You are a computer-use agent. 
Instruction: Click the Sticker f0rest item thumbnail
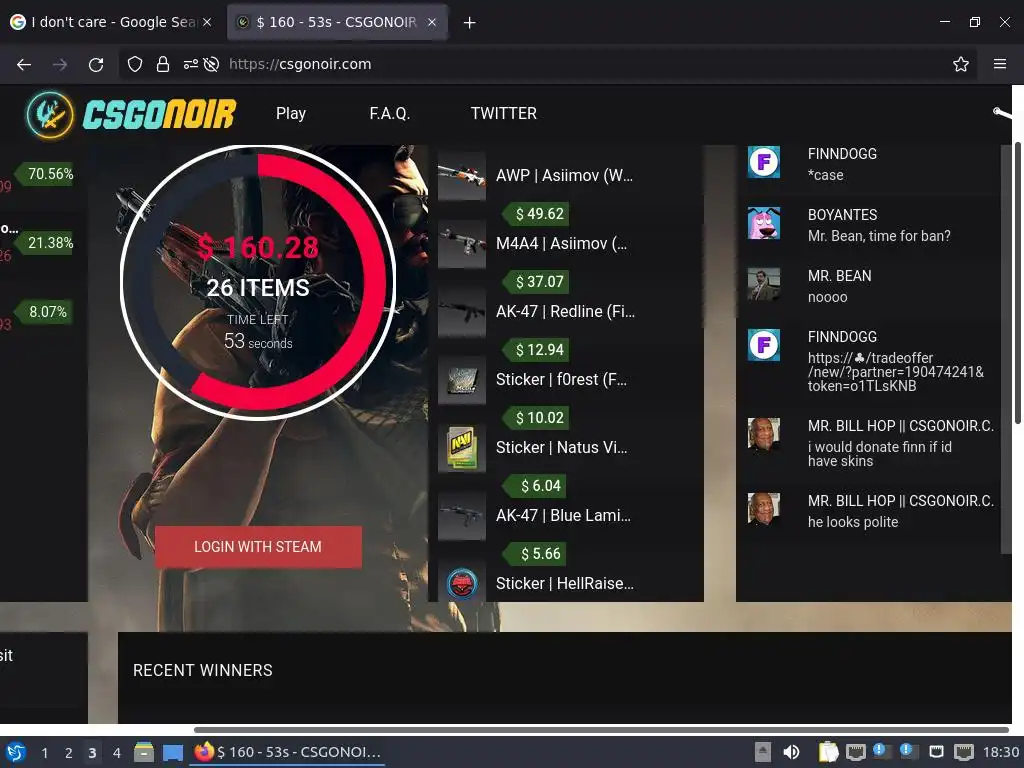click(x=462, y=380)
